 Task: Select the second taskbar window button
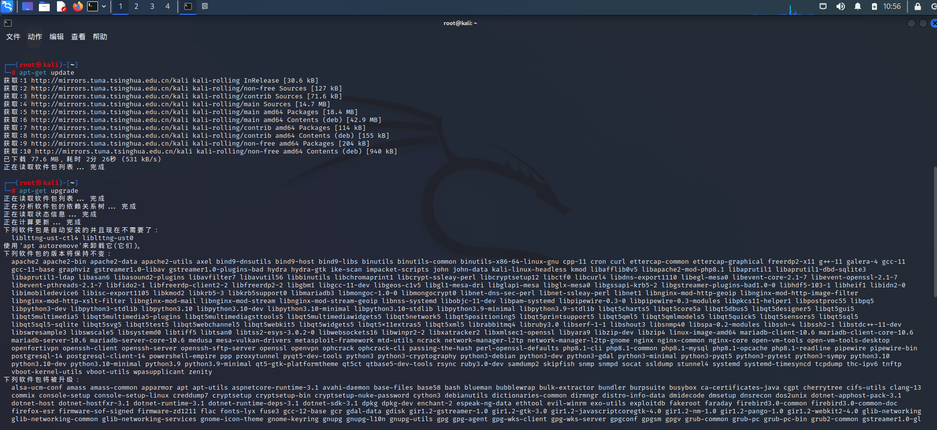click(205, 7)
